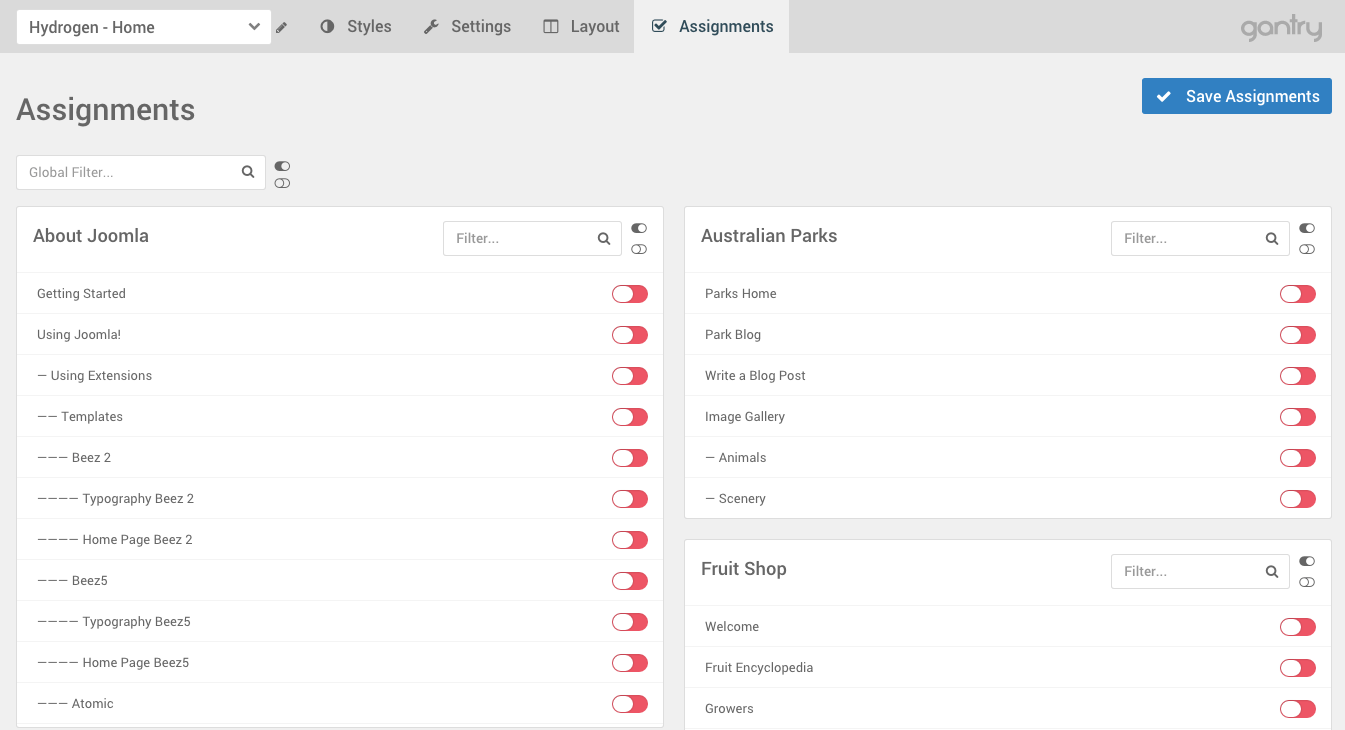Click the Gantry logo
Image resolution: width=1345 pixels, height=730 pixels.
[1281, 28]
